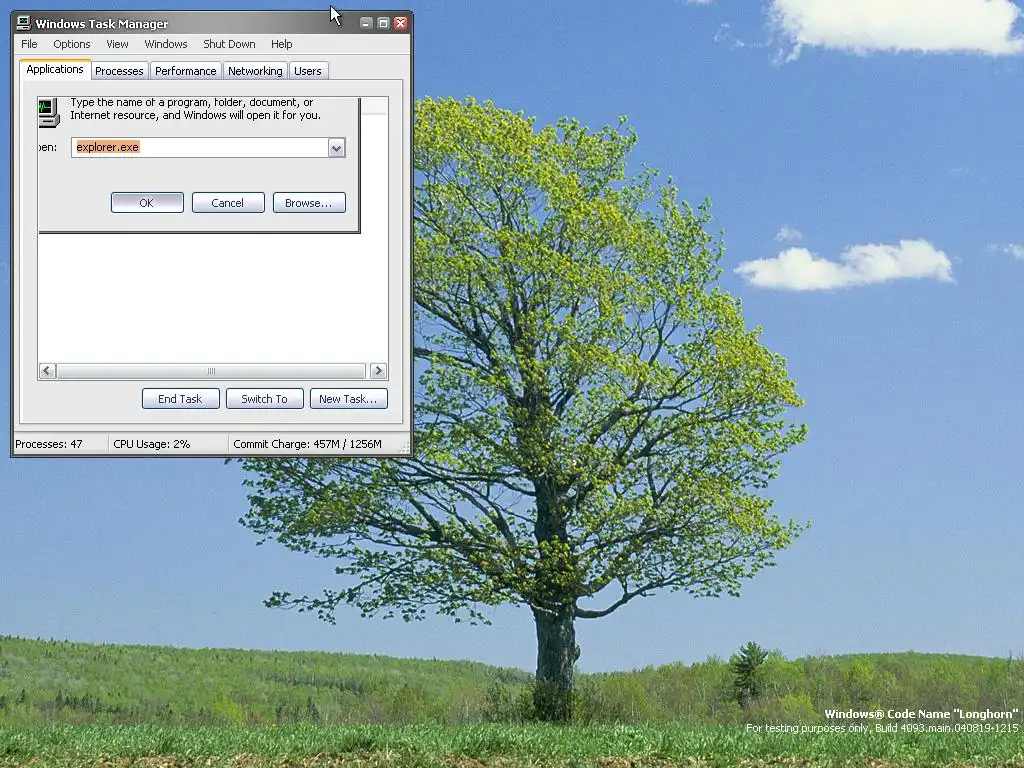Open the View menu
The height and width of the screenshot is (768, 1024).
pos(118,44)
